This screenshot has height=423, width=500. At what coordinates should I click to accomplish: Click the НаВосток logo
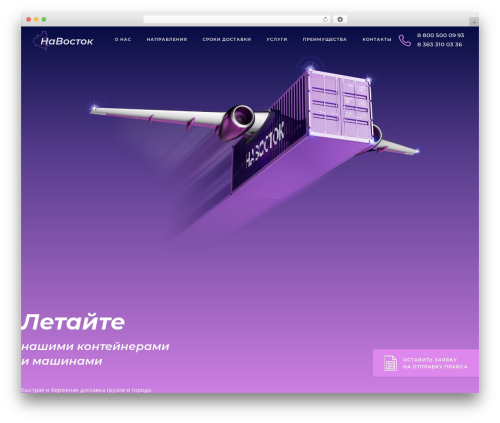tap(63, 41)
